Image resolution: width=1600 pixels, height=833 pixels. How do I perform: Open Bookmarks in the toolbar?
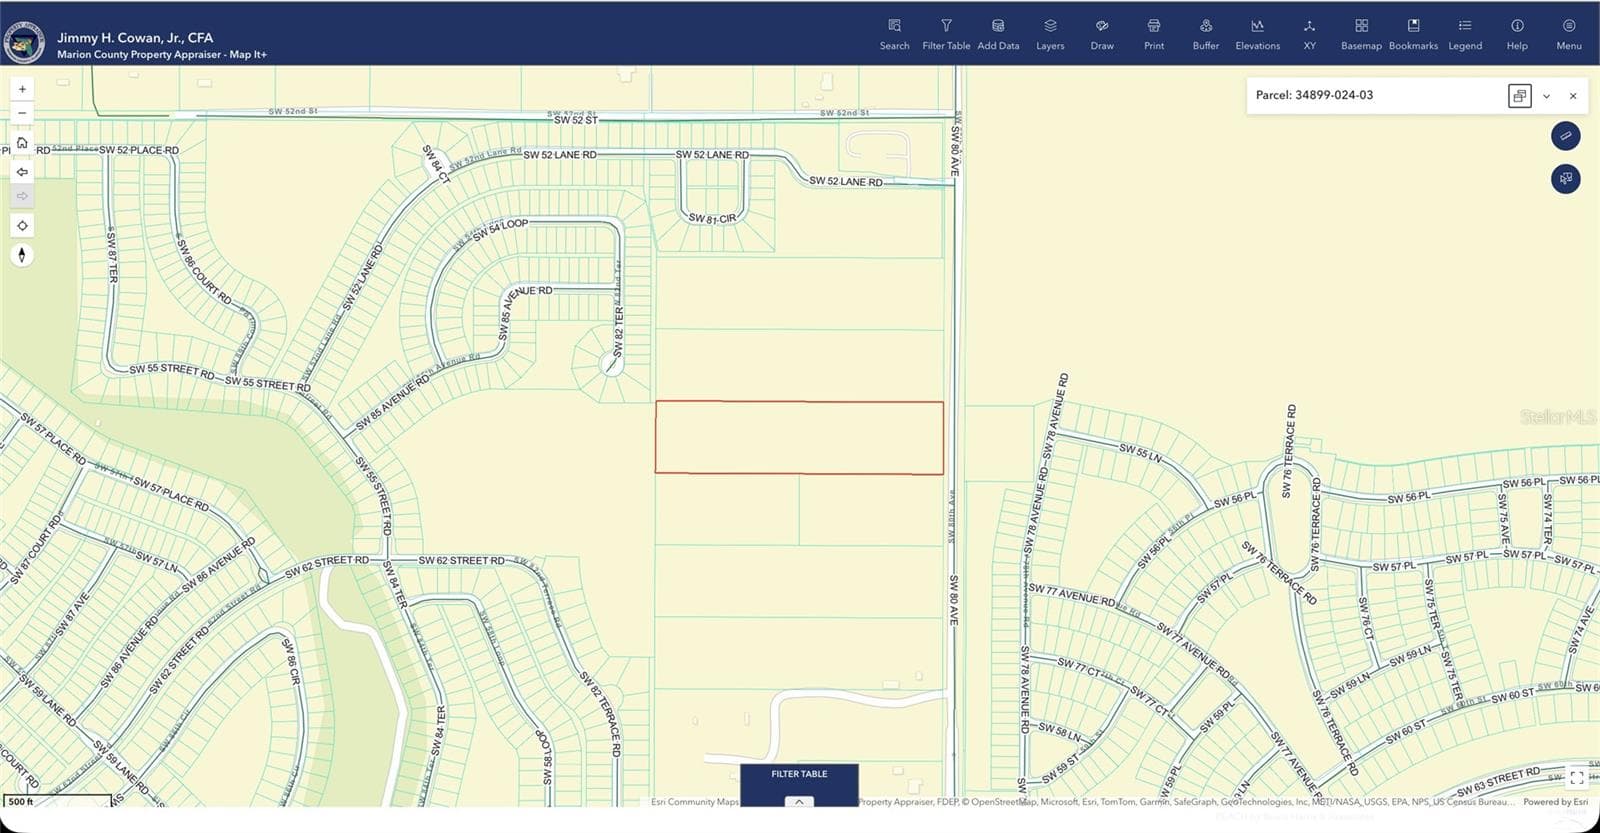pos(1413,34)
